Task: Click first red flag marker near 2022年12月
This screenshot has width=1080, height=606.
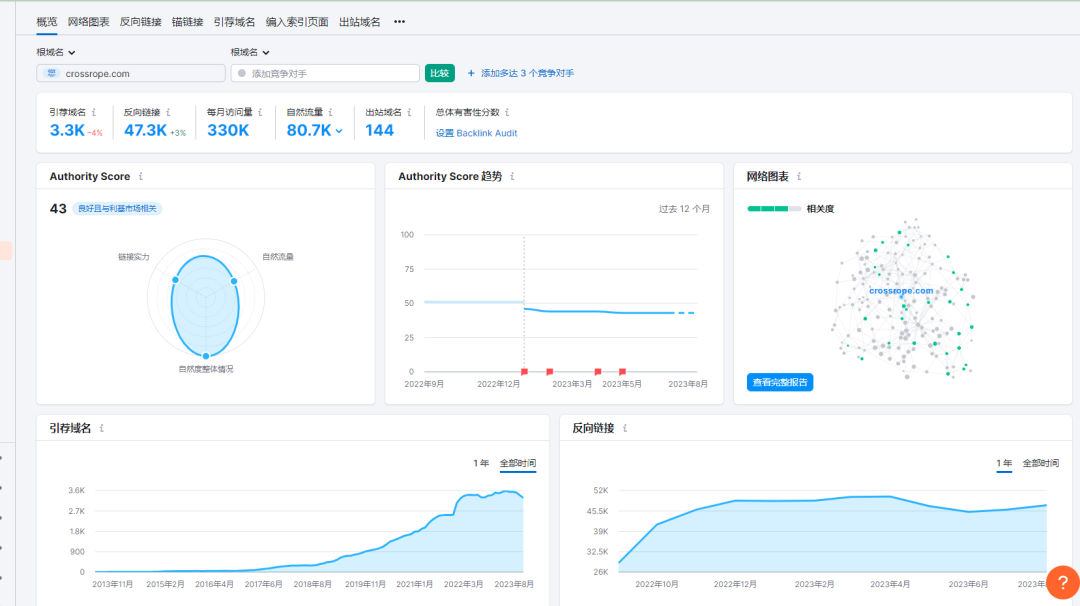Action: (x=524, y=372)
